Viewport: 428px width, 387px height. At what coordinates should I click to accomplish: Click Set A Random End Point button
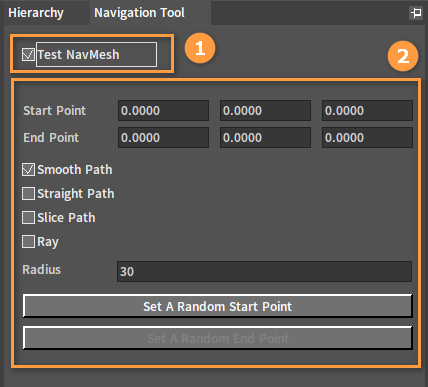tap(218, 338)
